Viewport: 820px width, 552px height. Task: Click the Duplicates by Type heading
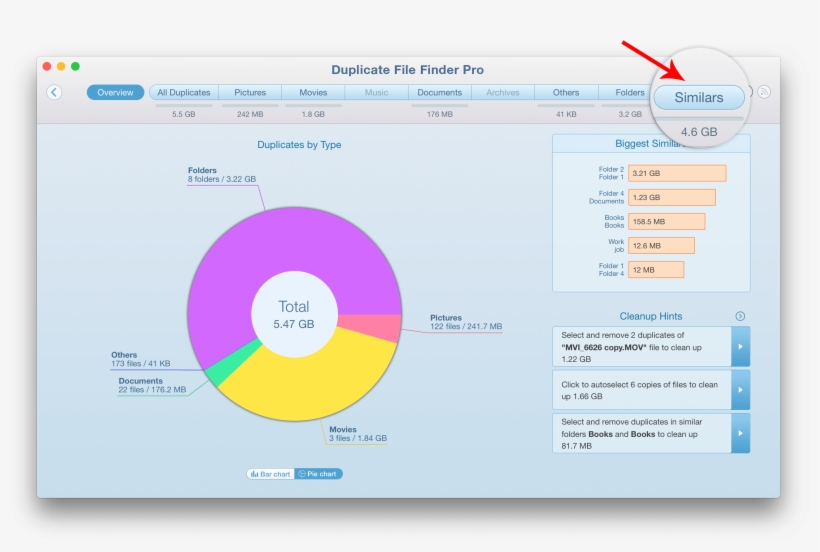tap(299, 145)
